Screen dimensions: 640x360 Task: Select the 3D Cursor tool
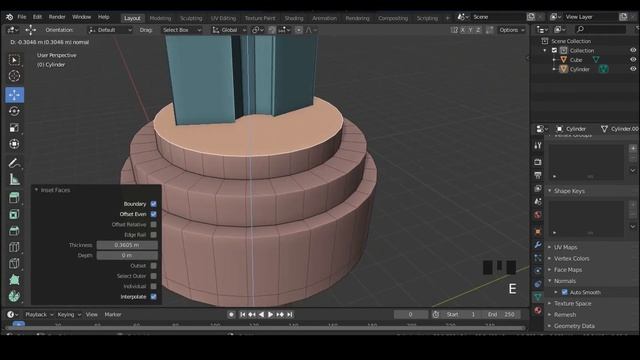click(14, 76)
